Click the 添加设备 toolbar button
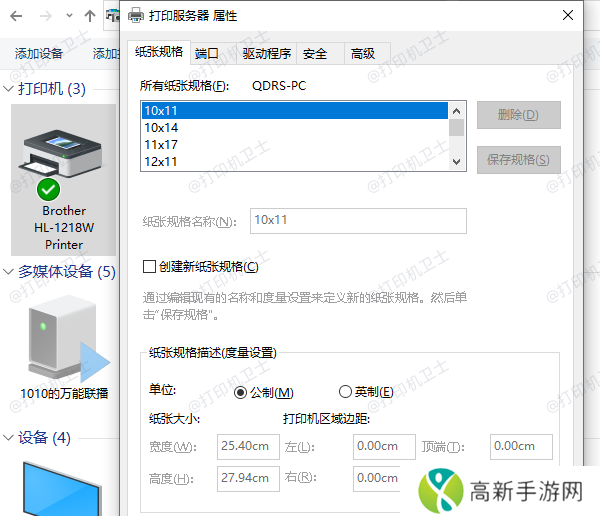 pyautogui.click(x=38, y=54)
